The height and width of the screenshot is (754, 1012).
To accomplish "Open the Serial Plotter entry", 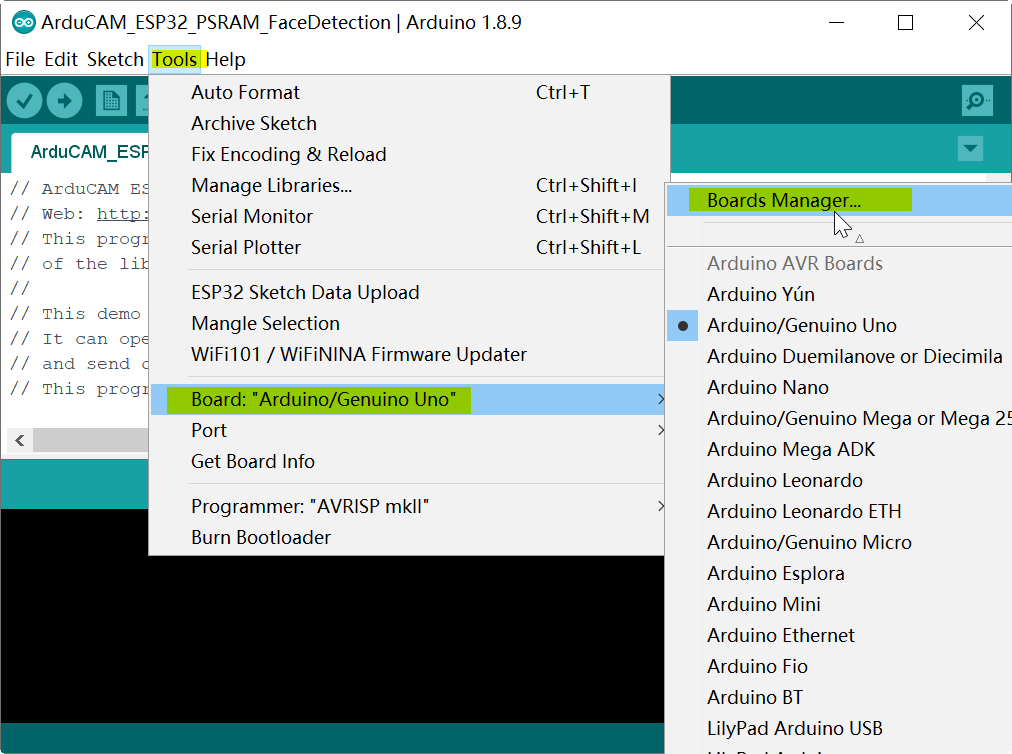I will (x=407, y=247).
